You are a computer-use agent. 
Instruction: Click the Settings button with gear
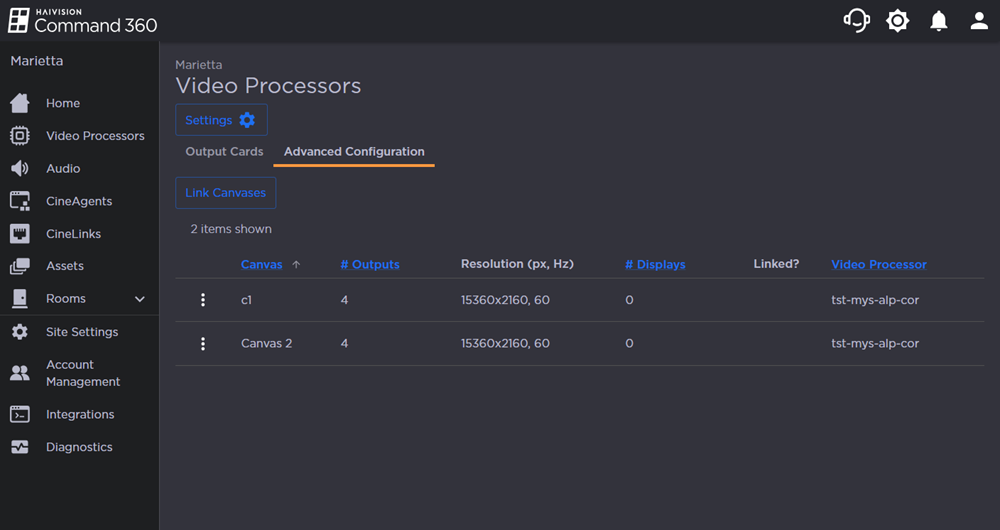coord(221,120)
